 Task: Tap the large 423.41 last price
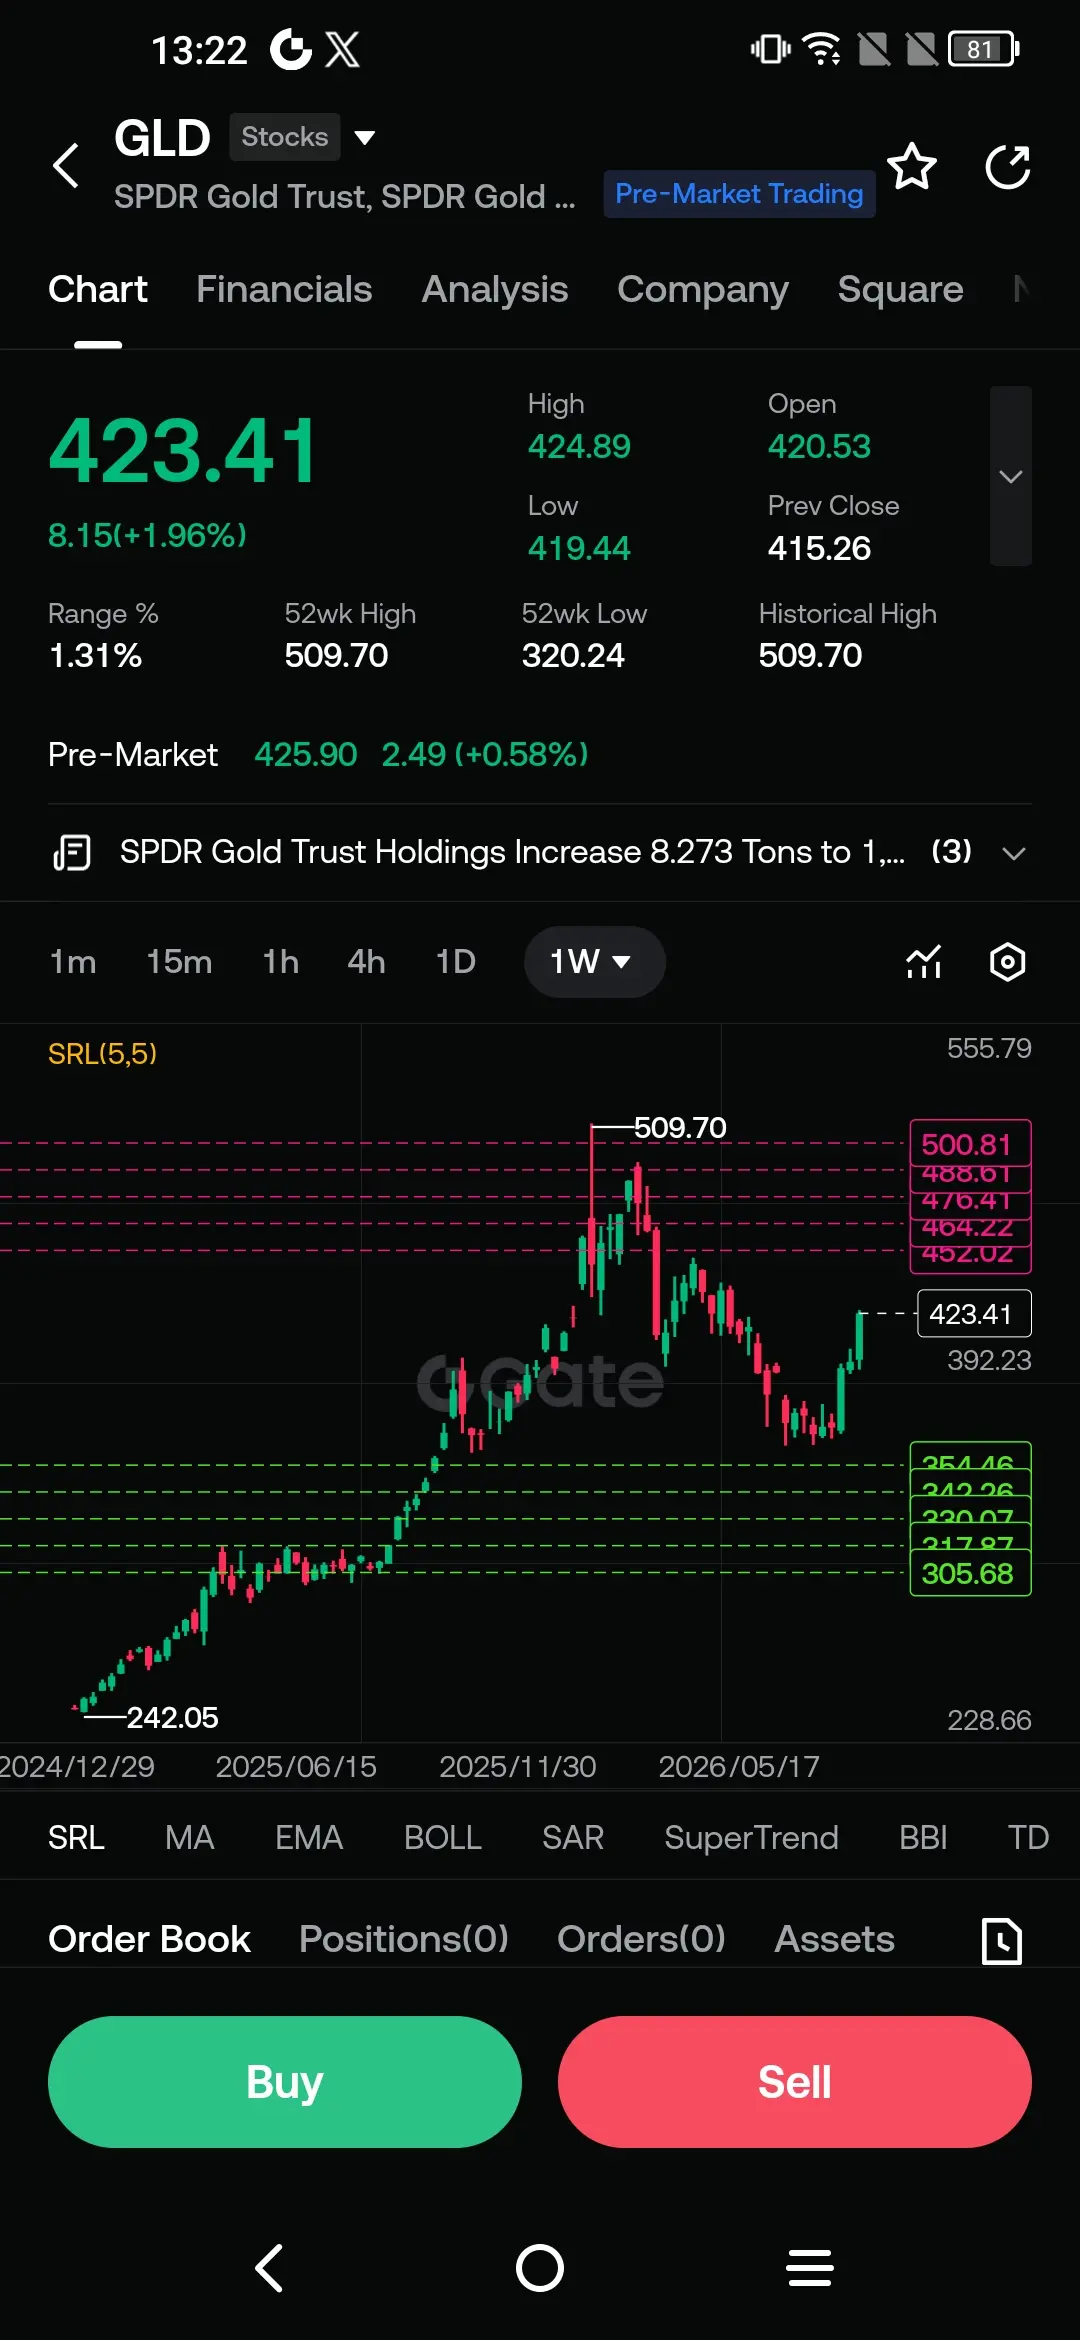[x=184, y=451]
